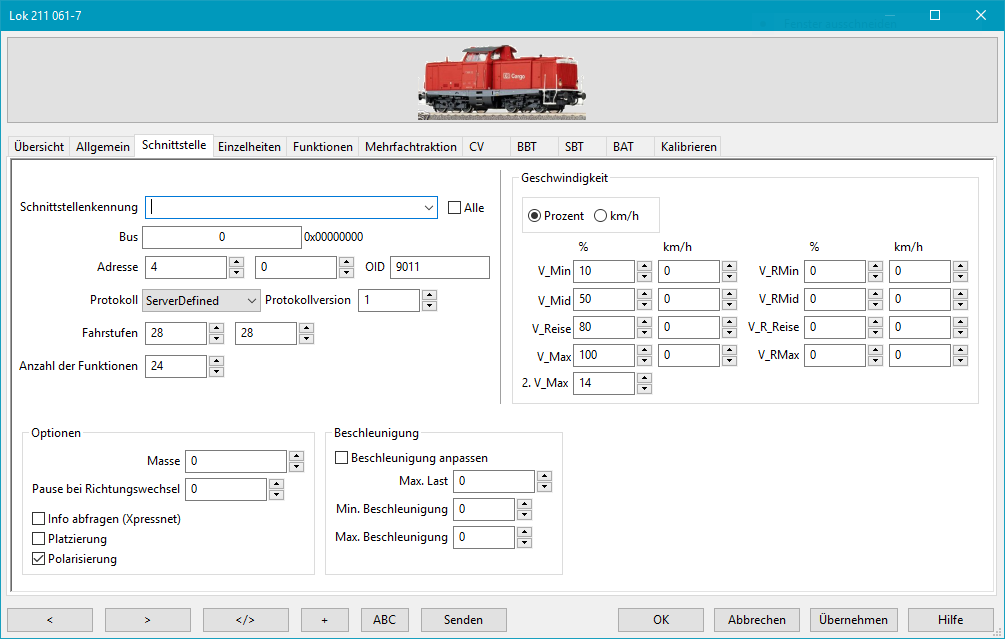Click the next locomotive '>' button
Image resolution: width=1005 pixels, height=639 pixels.
(x=147, y=620)
